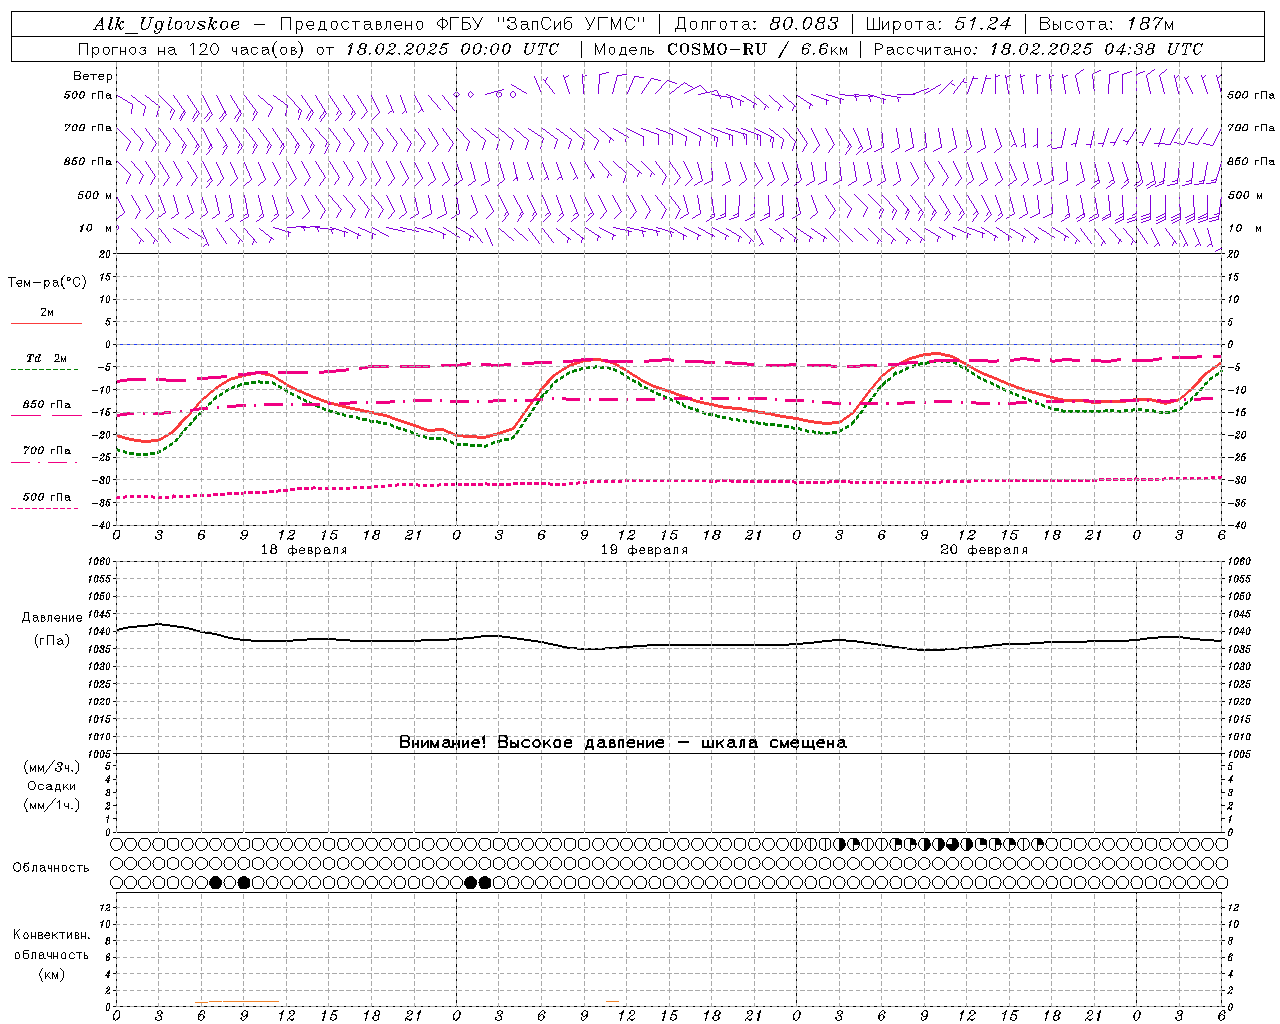Click the Высота: 187м value
Image resolution: width=1280 pixels, height=1024 pixels.
pyautogui.click(x=1106, y=24)
